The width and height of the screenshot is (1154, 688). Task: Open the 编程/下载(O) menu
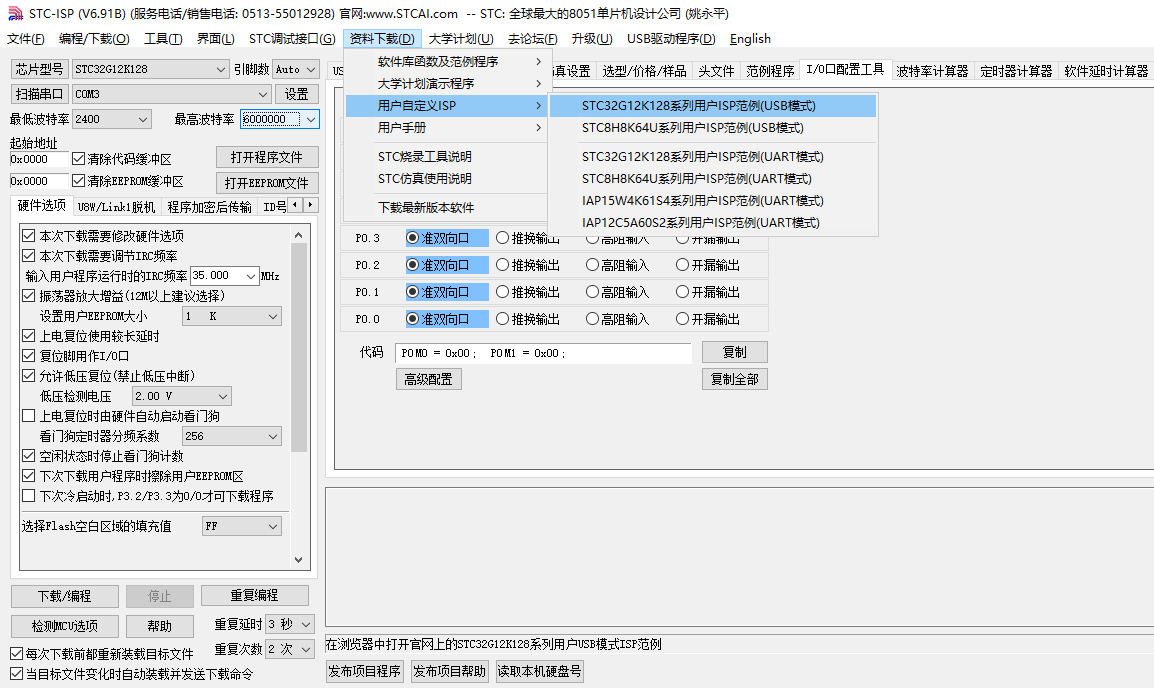[94, 39]
